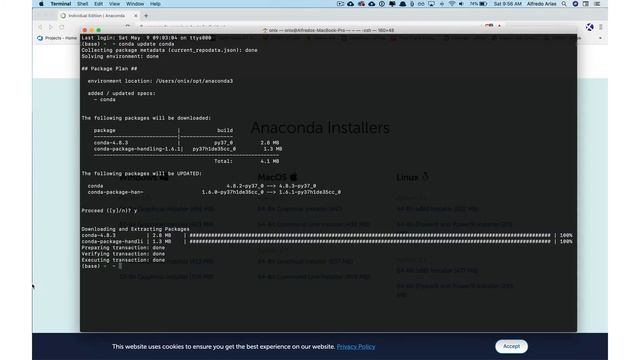Viewport: 640px width, 360px height.
Task: Open Notification Center icon
Action: [597, 4]
